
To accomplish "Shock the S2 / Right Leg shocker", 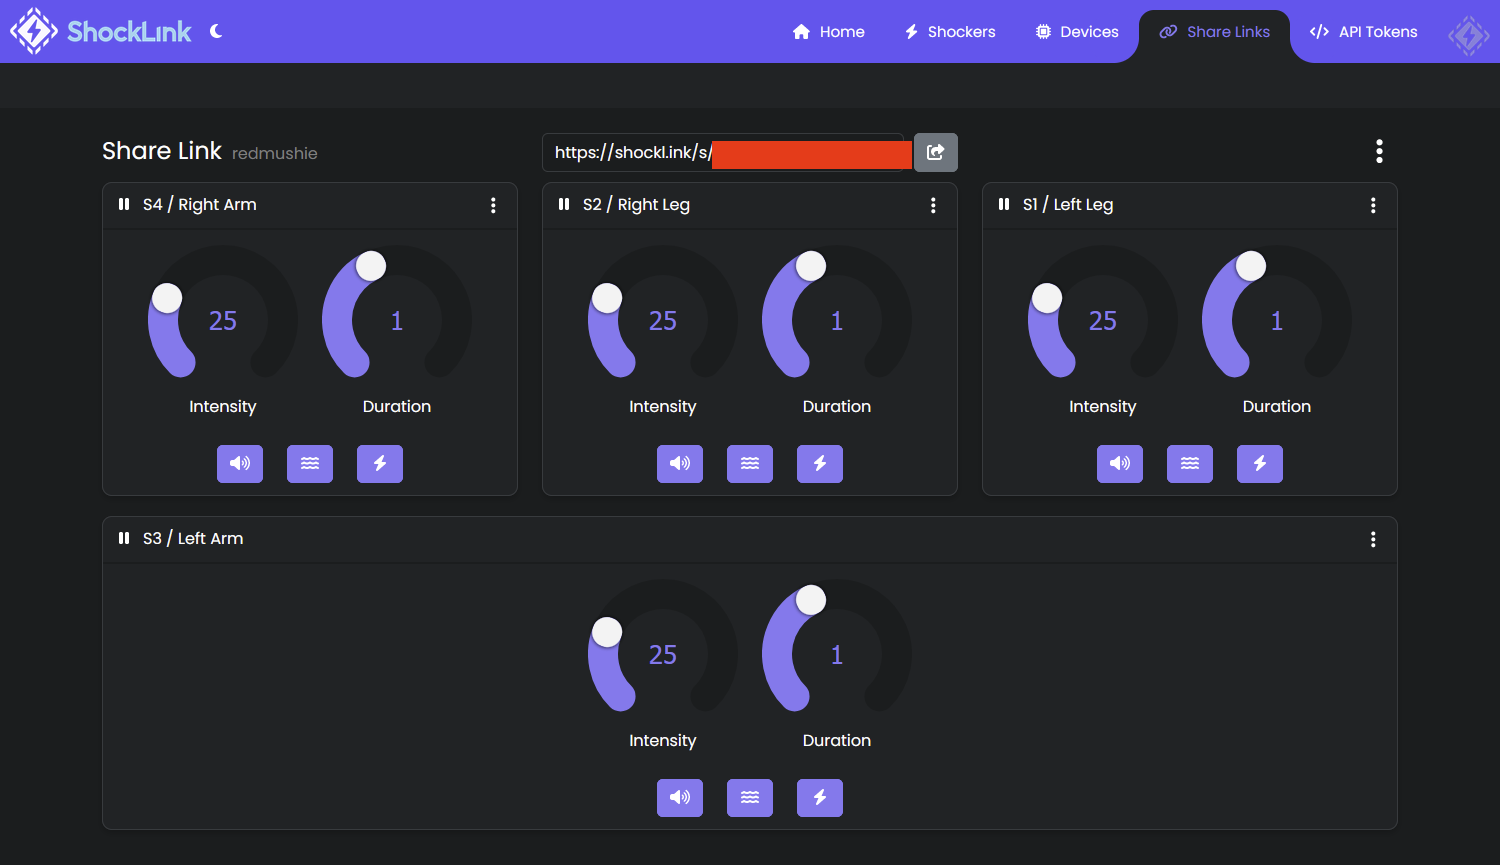I will tap(819, 463).
